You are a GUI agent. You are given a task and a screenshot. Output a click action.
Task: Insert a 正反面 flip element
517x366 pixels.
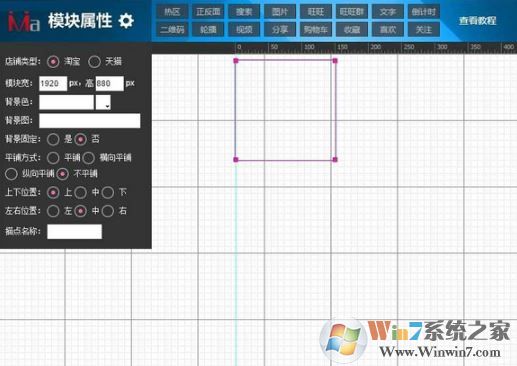208,12
